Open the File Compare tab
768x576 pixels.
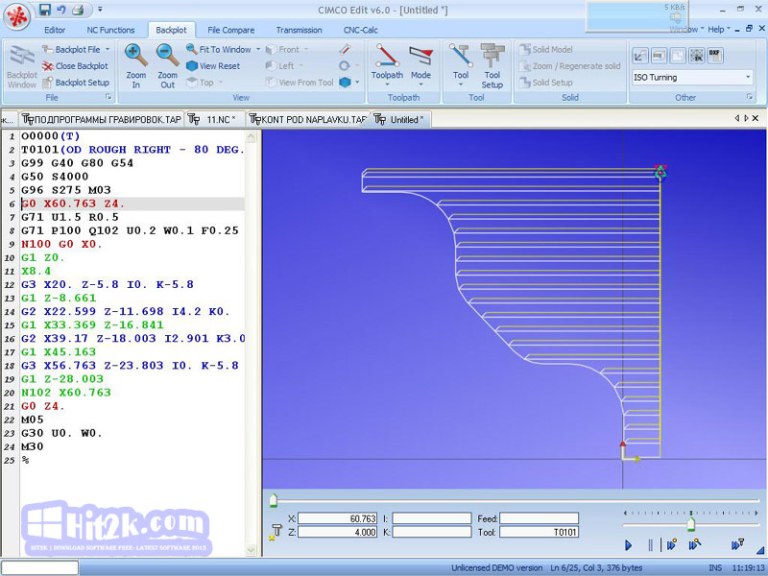click(231, 30)
